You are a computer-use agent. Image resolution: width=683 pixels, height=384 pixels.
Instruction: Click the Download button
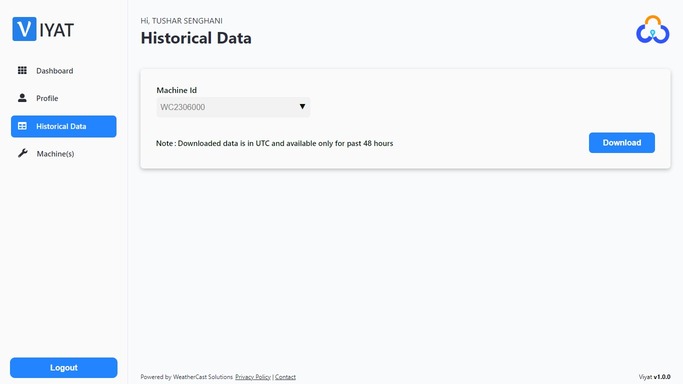(x=622, y=143)
